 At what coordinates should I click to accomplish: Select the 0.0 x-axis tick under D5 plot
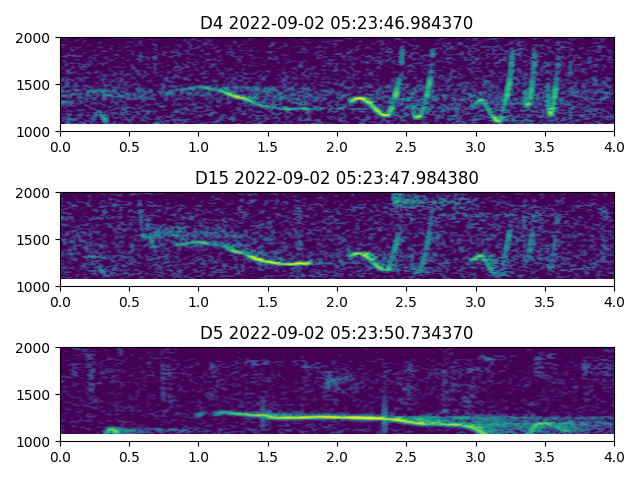(x=60, y=456)
